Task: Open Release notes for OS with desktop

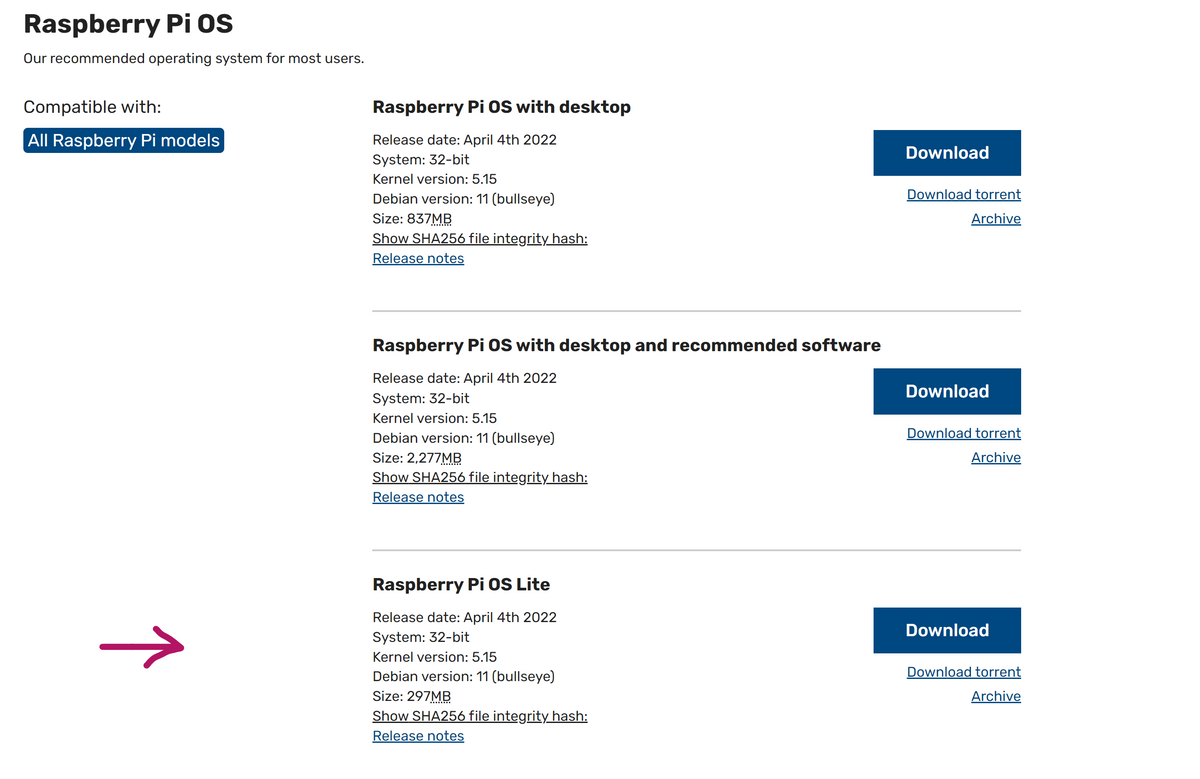Action: [418, 259]
